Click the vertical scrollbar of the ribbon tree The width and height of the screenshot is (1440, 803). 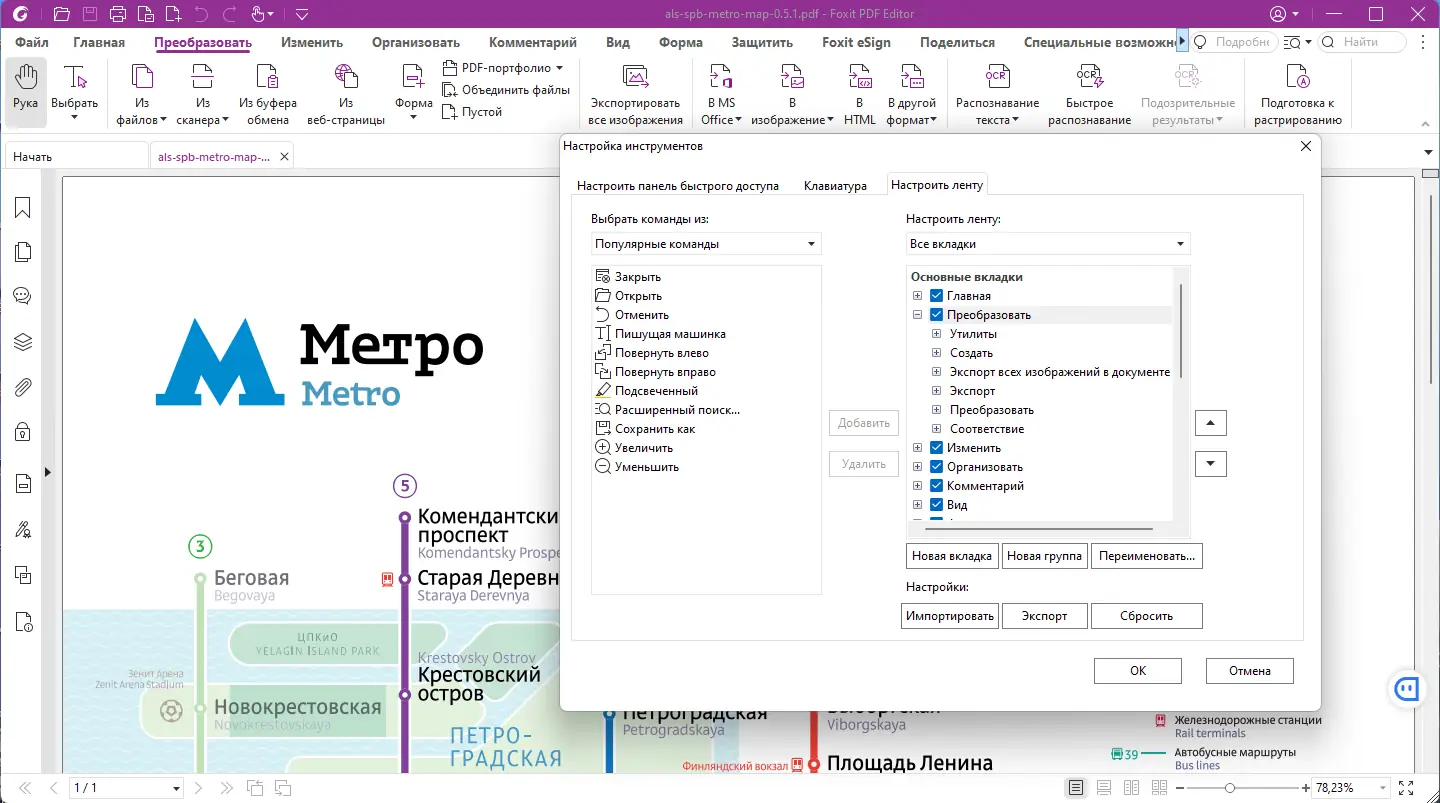coord(1181,330)
